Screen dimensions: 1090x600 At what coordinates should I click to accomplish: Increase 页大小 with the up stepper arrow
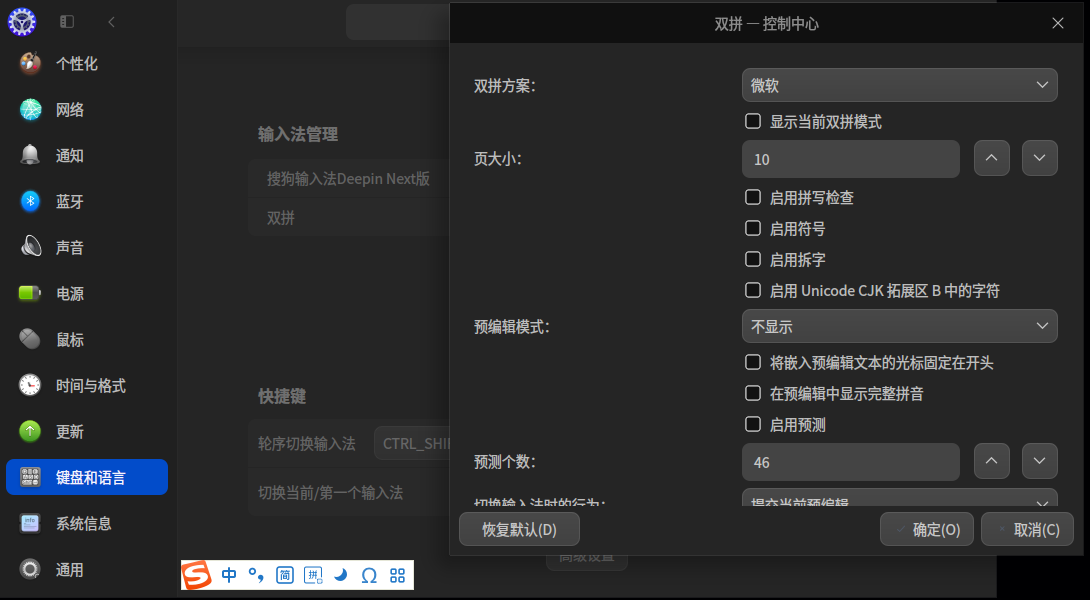(x=991, y=158)
